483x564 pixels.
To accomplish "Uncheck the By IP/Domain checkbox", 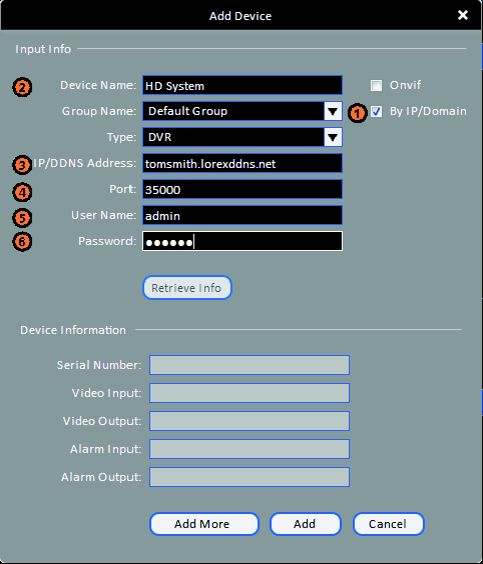I will click(376, 111).
